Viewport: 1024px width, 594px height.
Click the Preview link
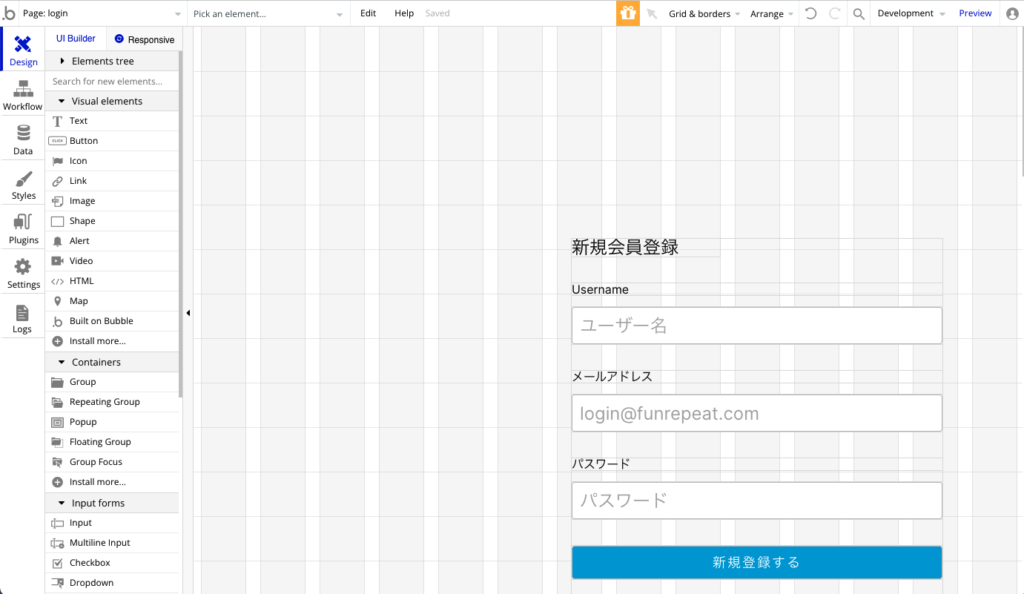coord(975,13)
